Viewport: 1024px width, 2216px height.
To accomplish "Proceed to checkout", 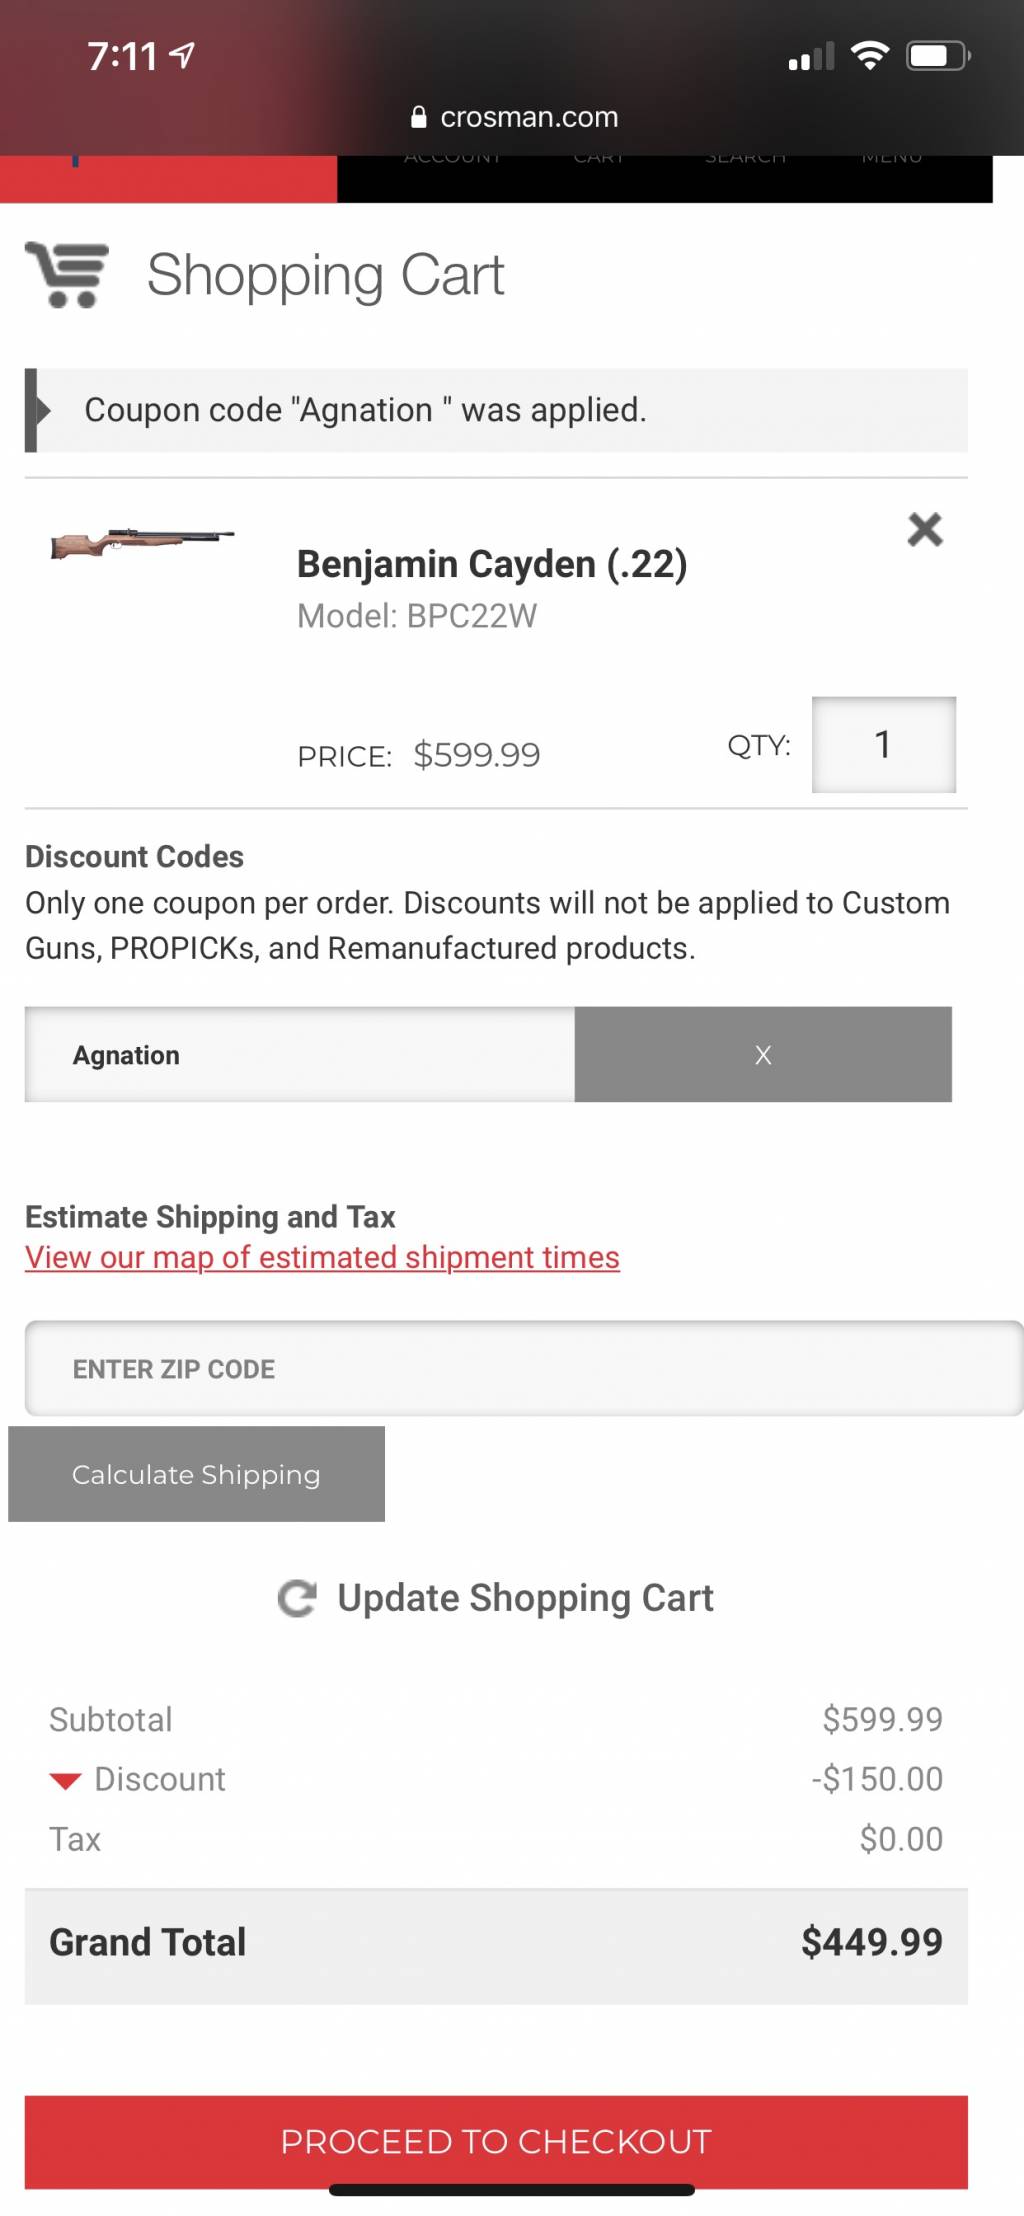I will 496,2142.
